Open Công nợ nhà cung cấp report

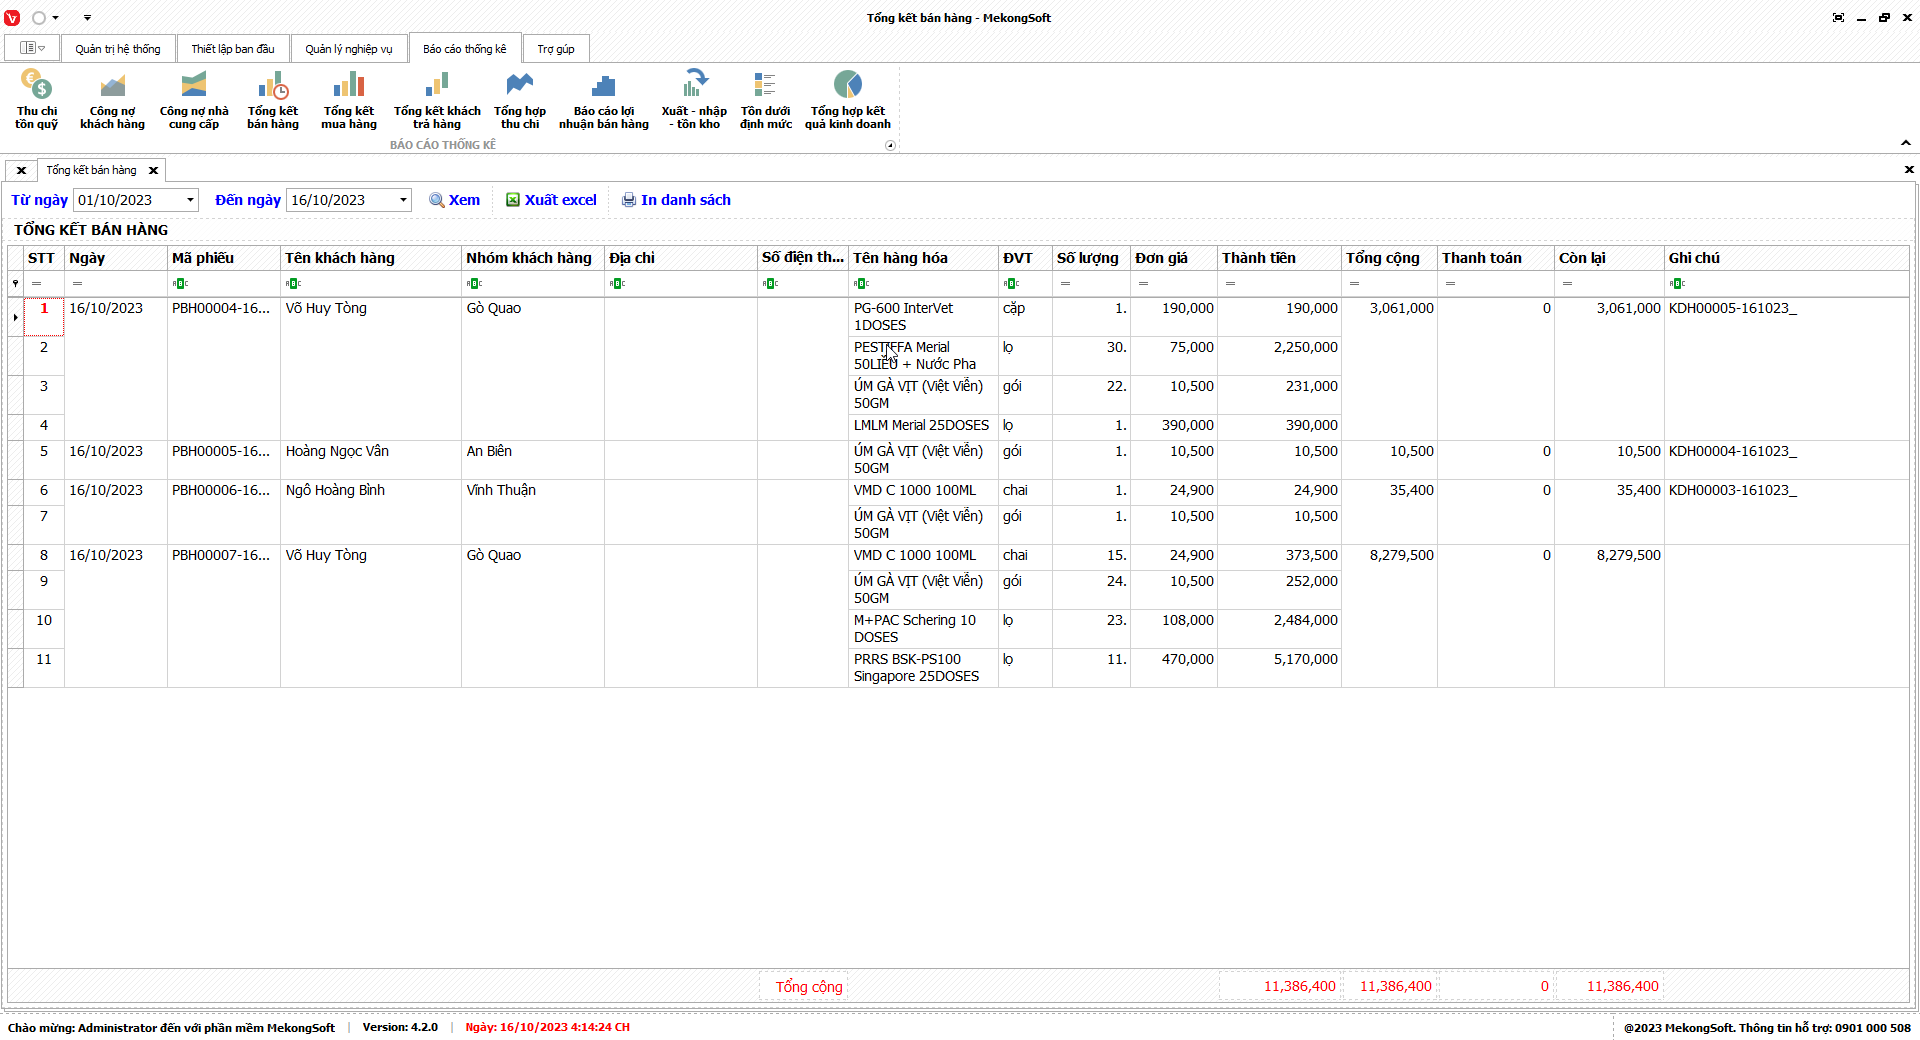click(x=194, y=99)
